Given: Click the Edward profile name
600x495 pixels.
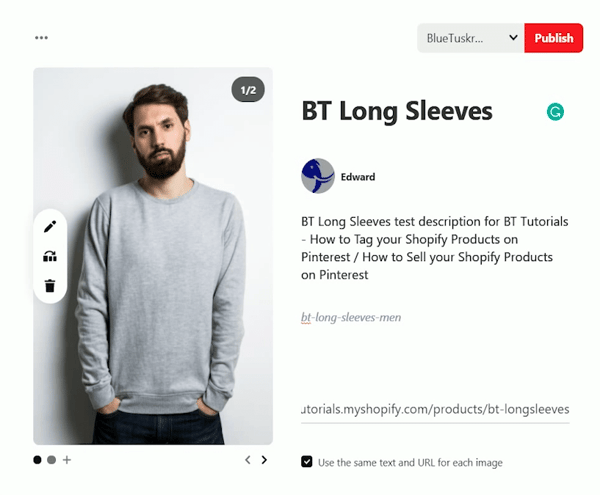Looking at the screenshot, I should [358, 177].
